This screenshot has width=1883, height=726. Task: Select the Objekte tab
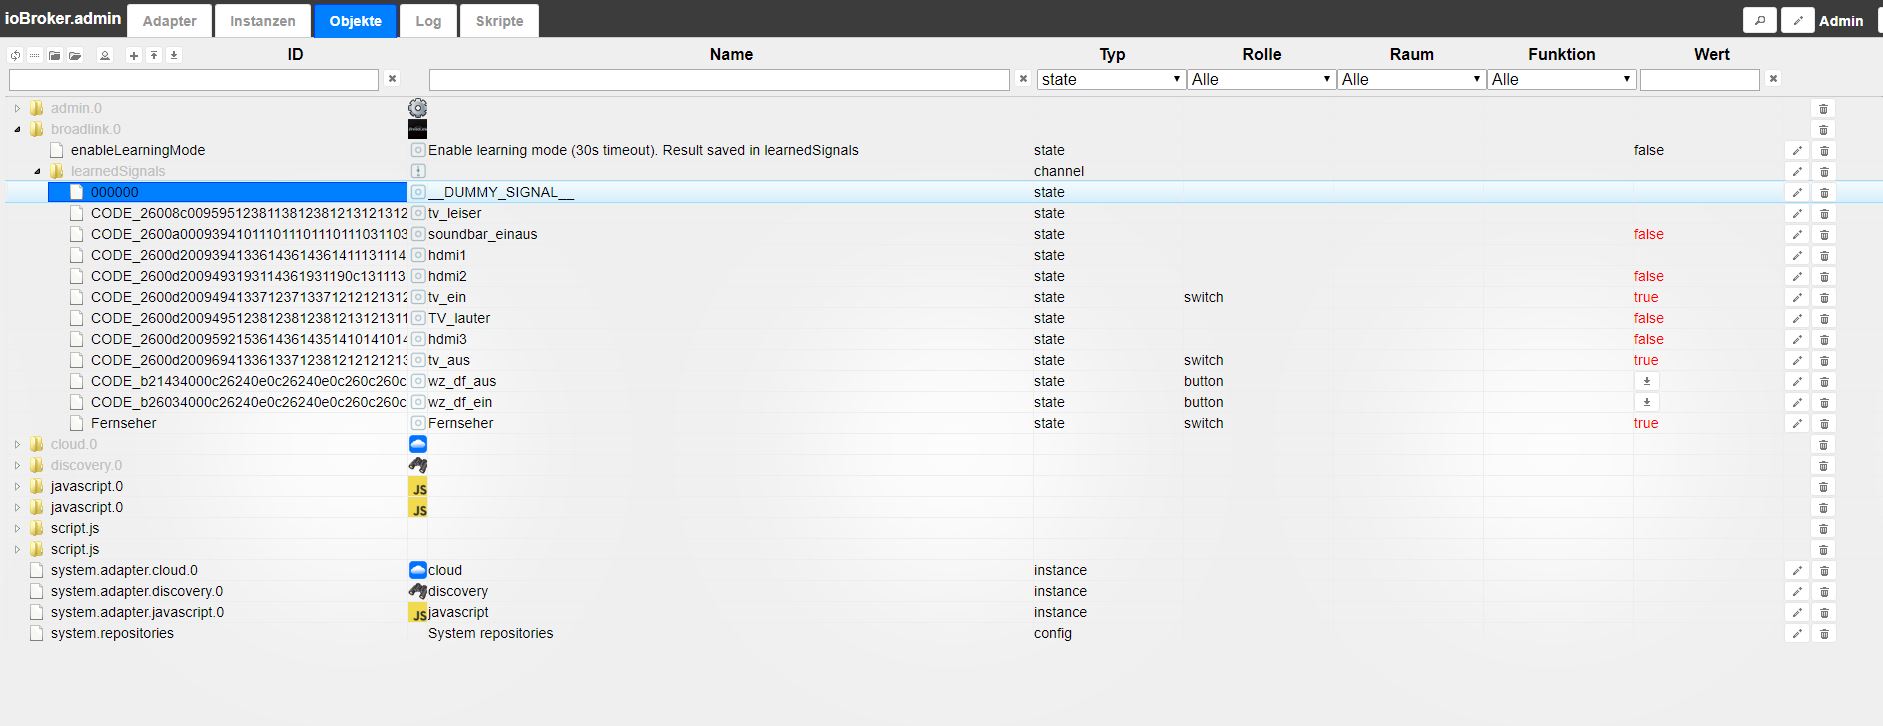click(x=356, y=21)
